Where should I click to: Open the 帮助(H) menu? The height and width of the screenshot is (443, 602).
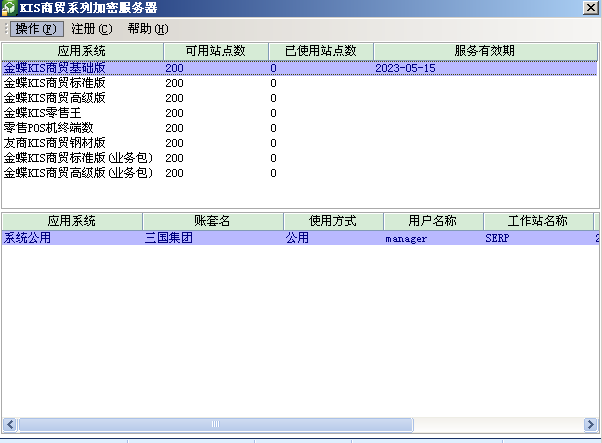pos(148,29)
